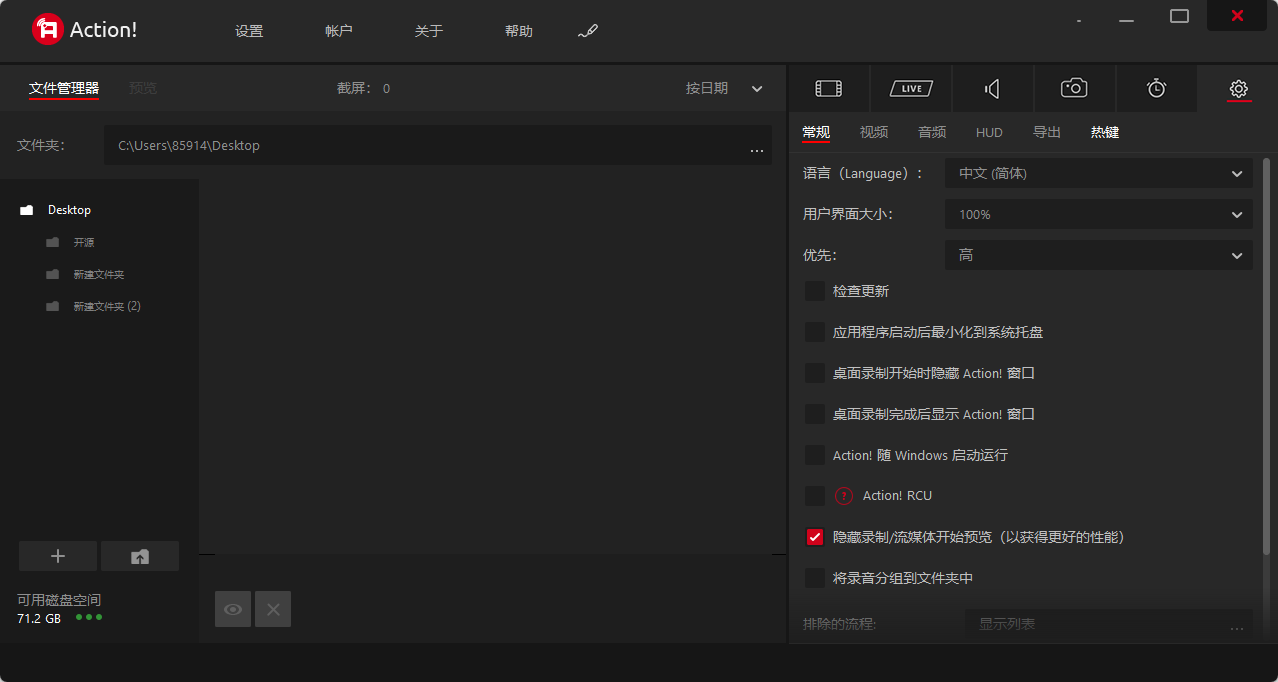The height and width of the screenshot is (682, 1278).
Task: Click the plus button to add a folder
Action: click(x=57, y=555)
